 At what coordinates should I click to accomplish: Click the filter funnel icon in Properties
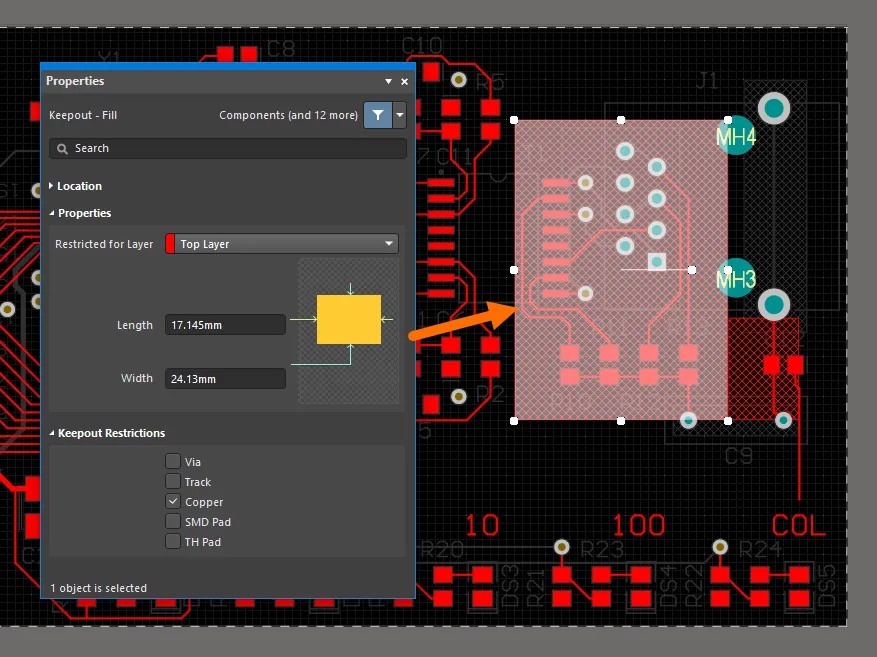click(x=378, y=115)
